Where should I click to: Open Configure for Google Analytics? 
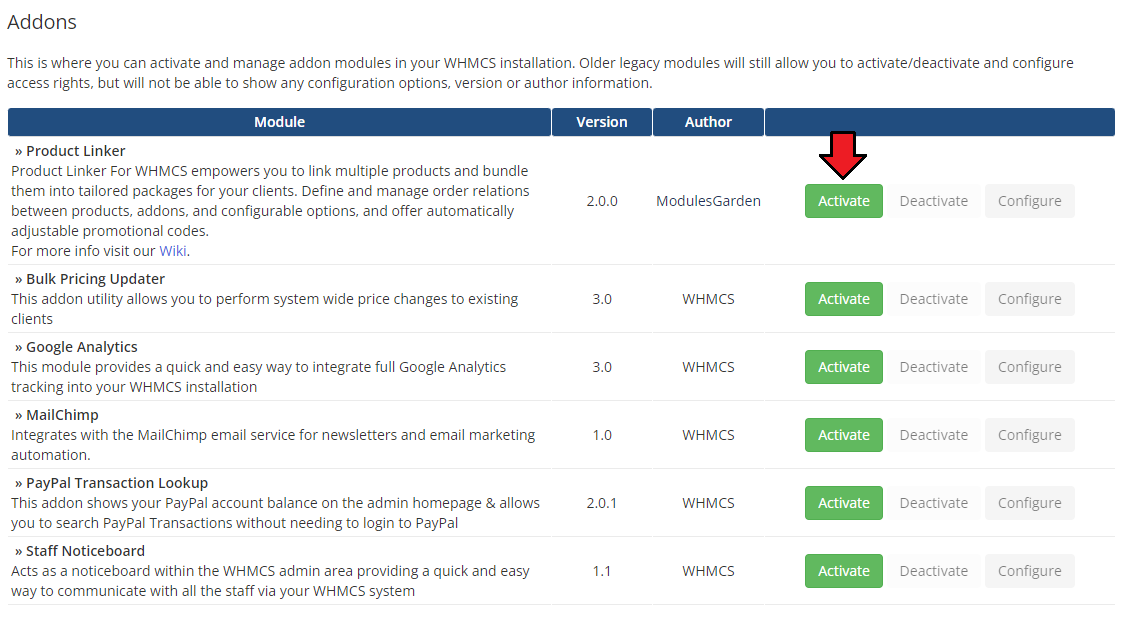1029,367
